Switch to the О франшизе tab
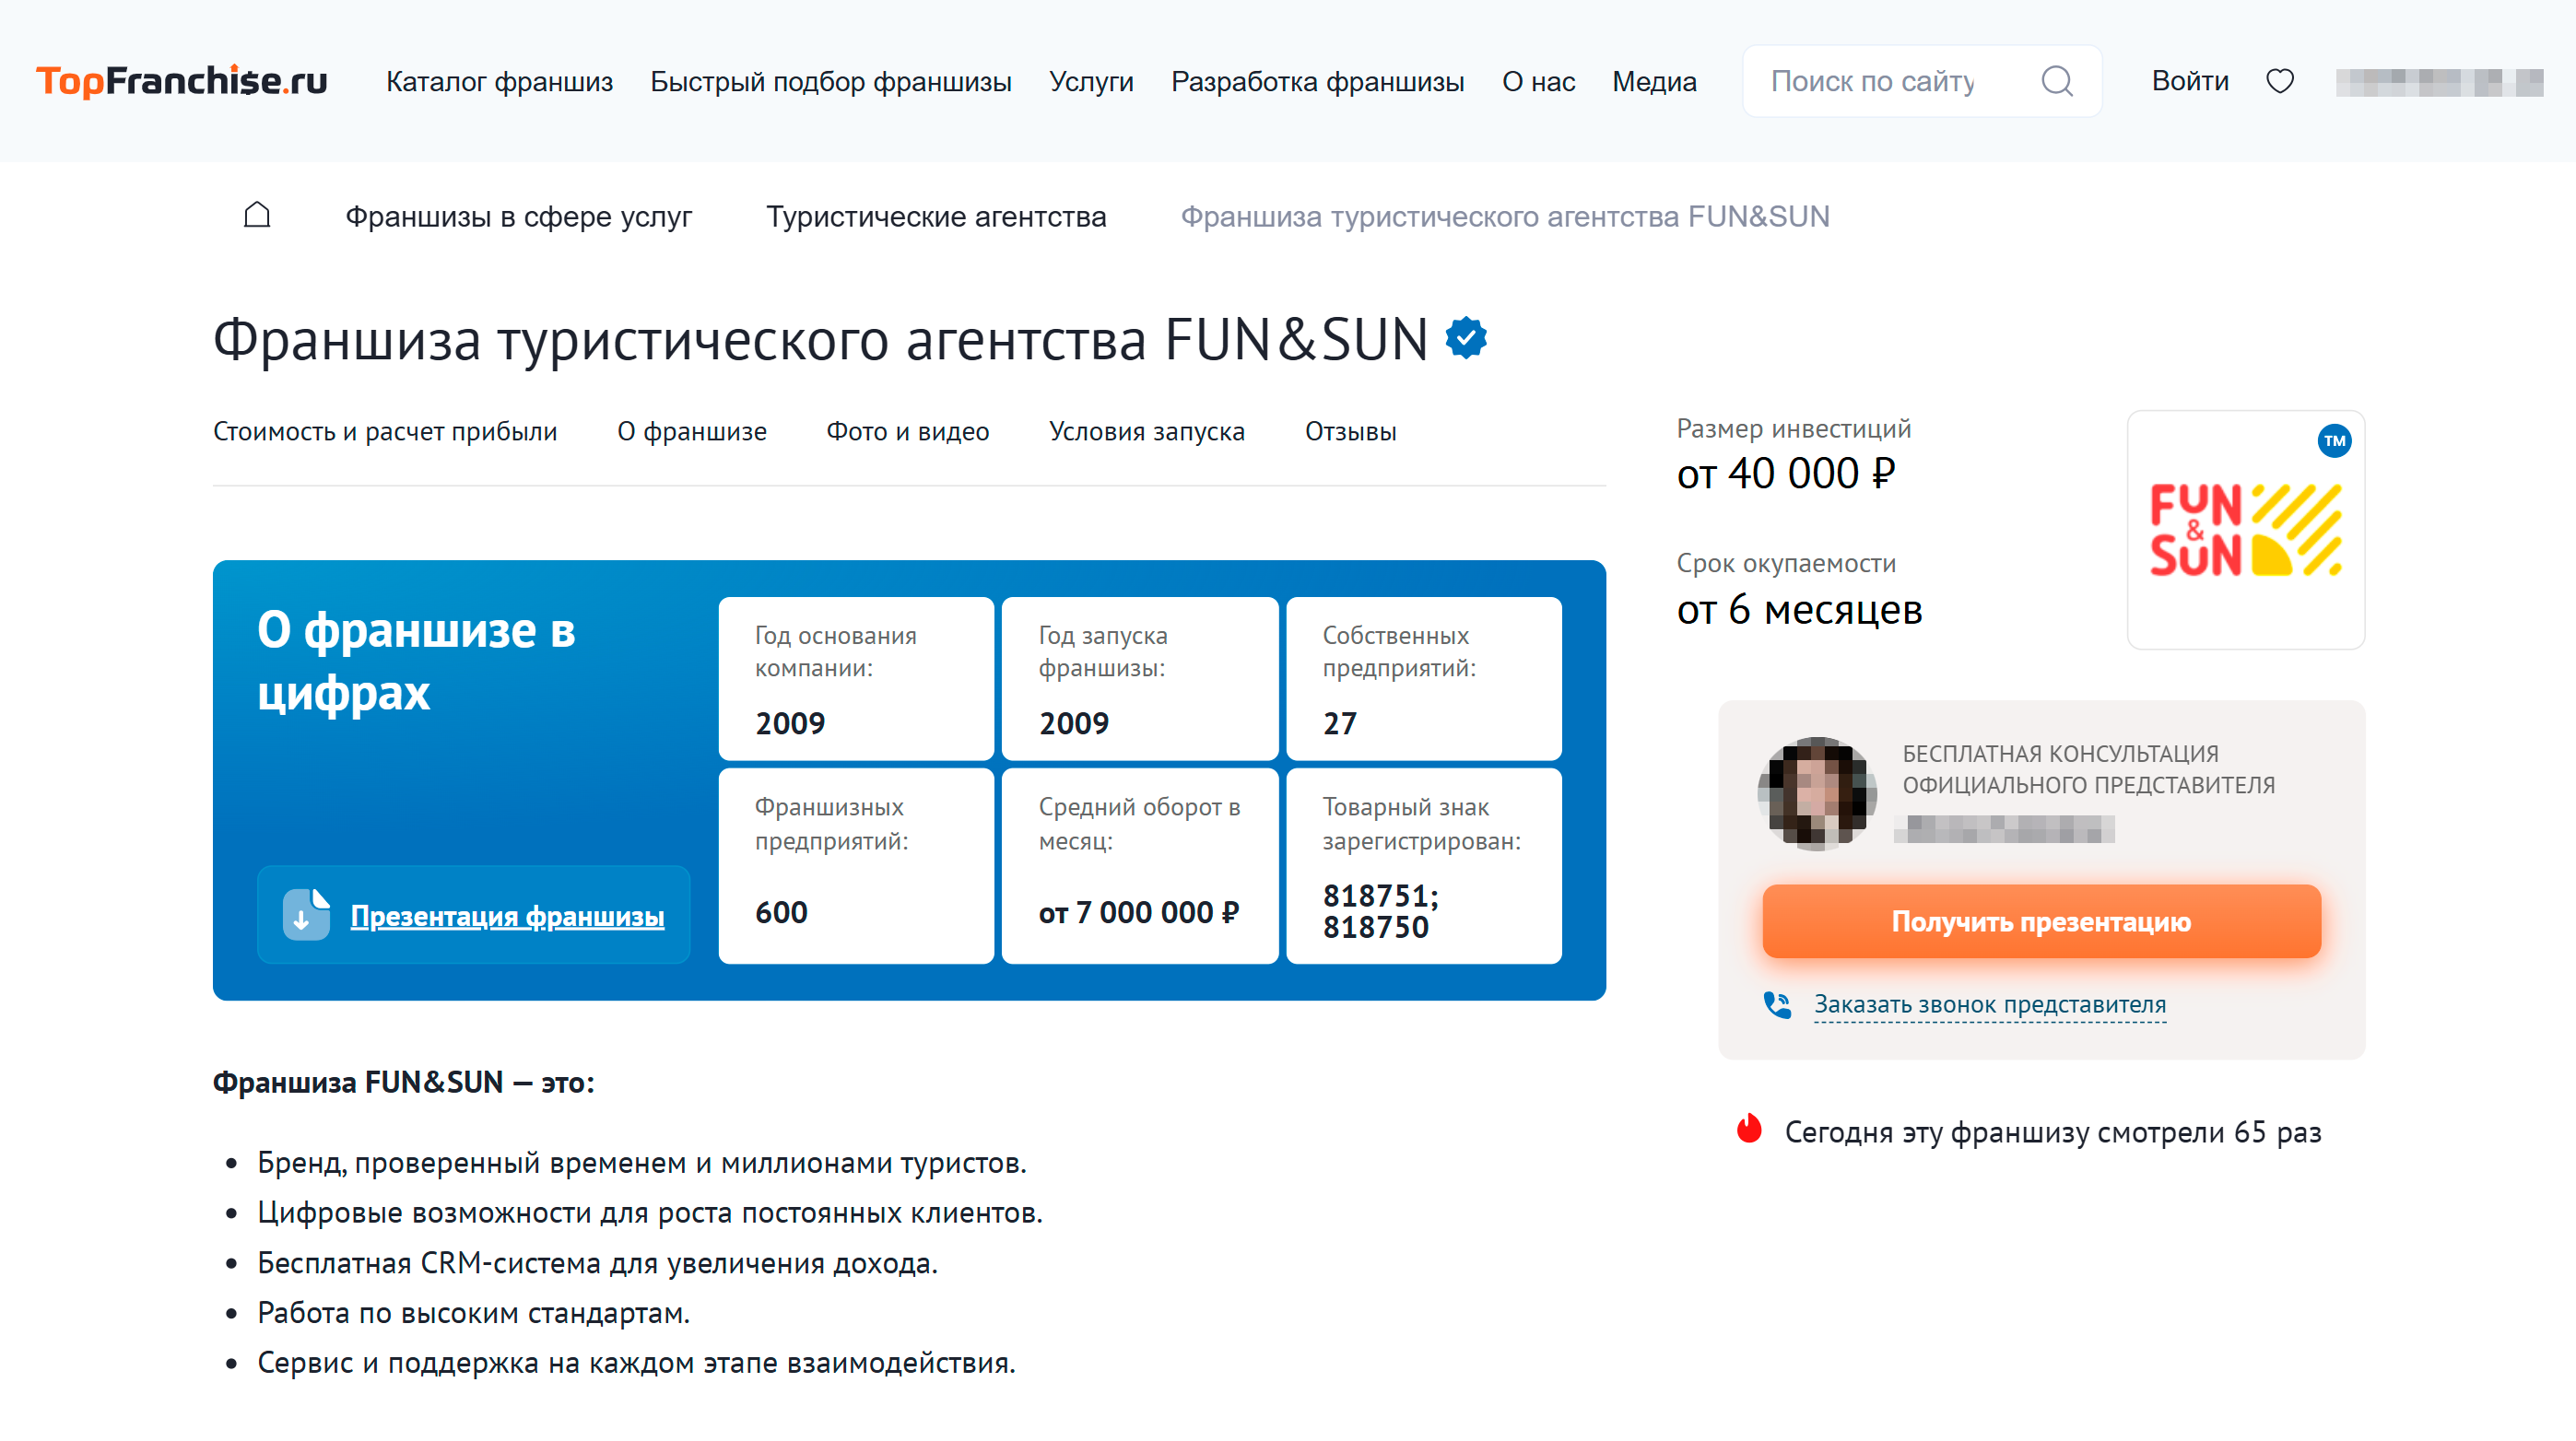2576x1441 pixels. [x=692, y=431]
